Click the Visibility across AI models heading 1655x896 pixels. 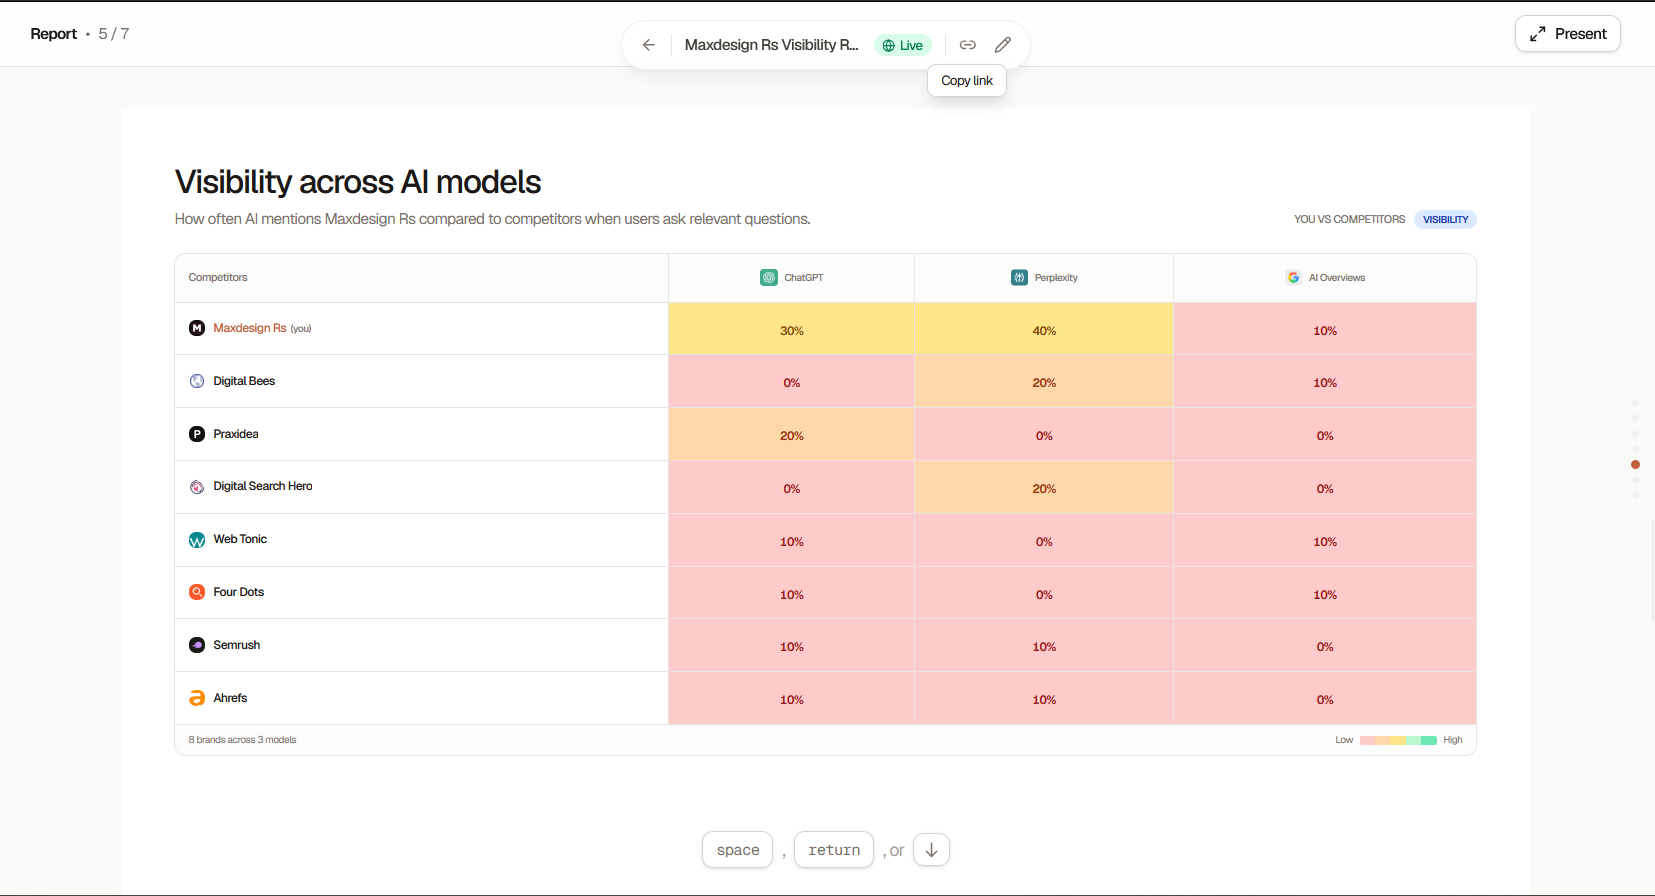[x=358, y=182]
